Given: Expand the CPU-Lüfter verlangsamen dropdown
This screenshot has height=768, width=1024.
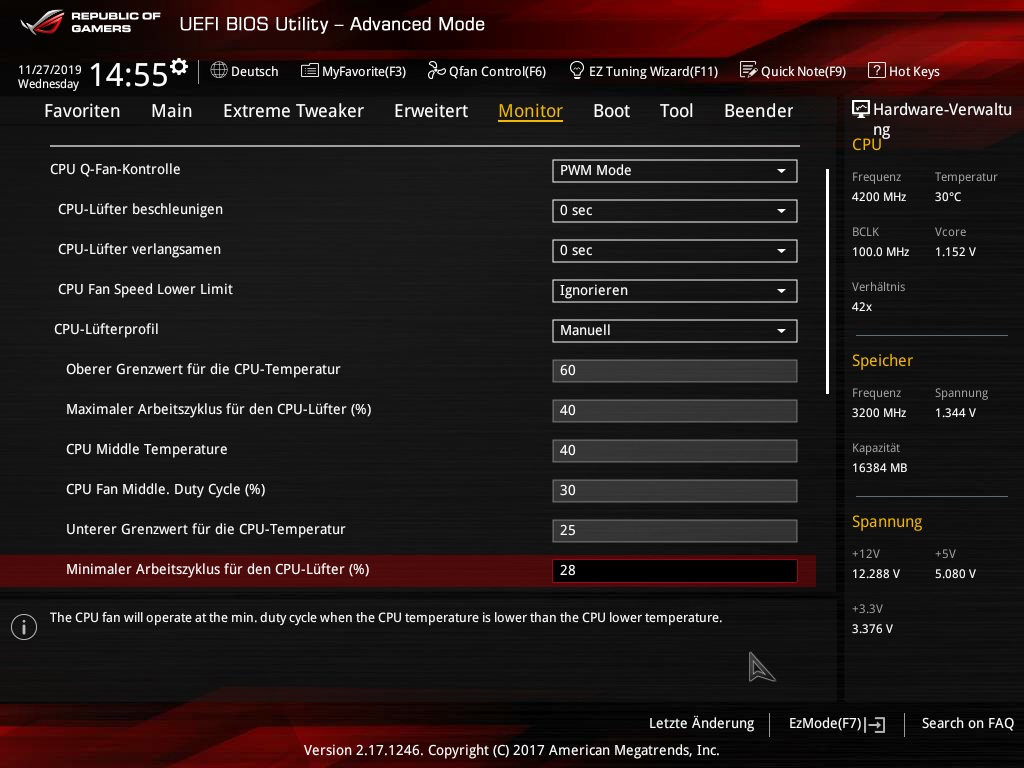Looking at the screenshot, I should 675,250.
